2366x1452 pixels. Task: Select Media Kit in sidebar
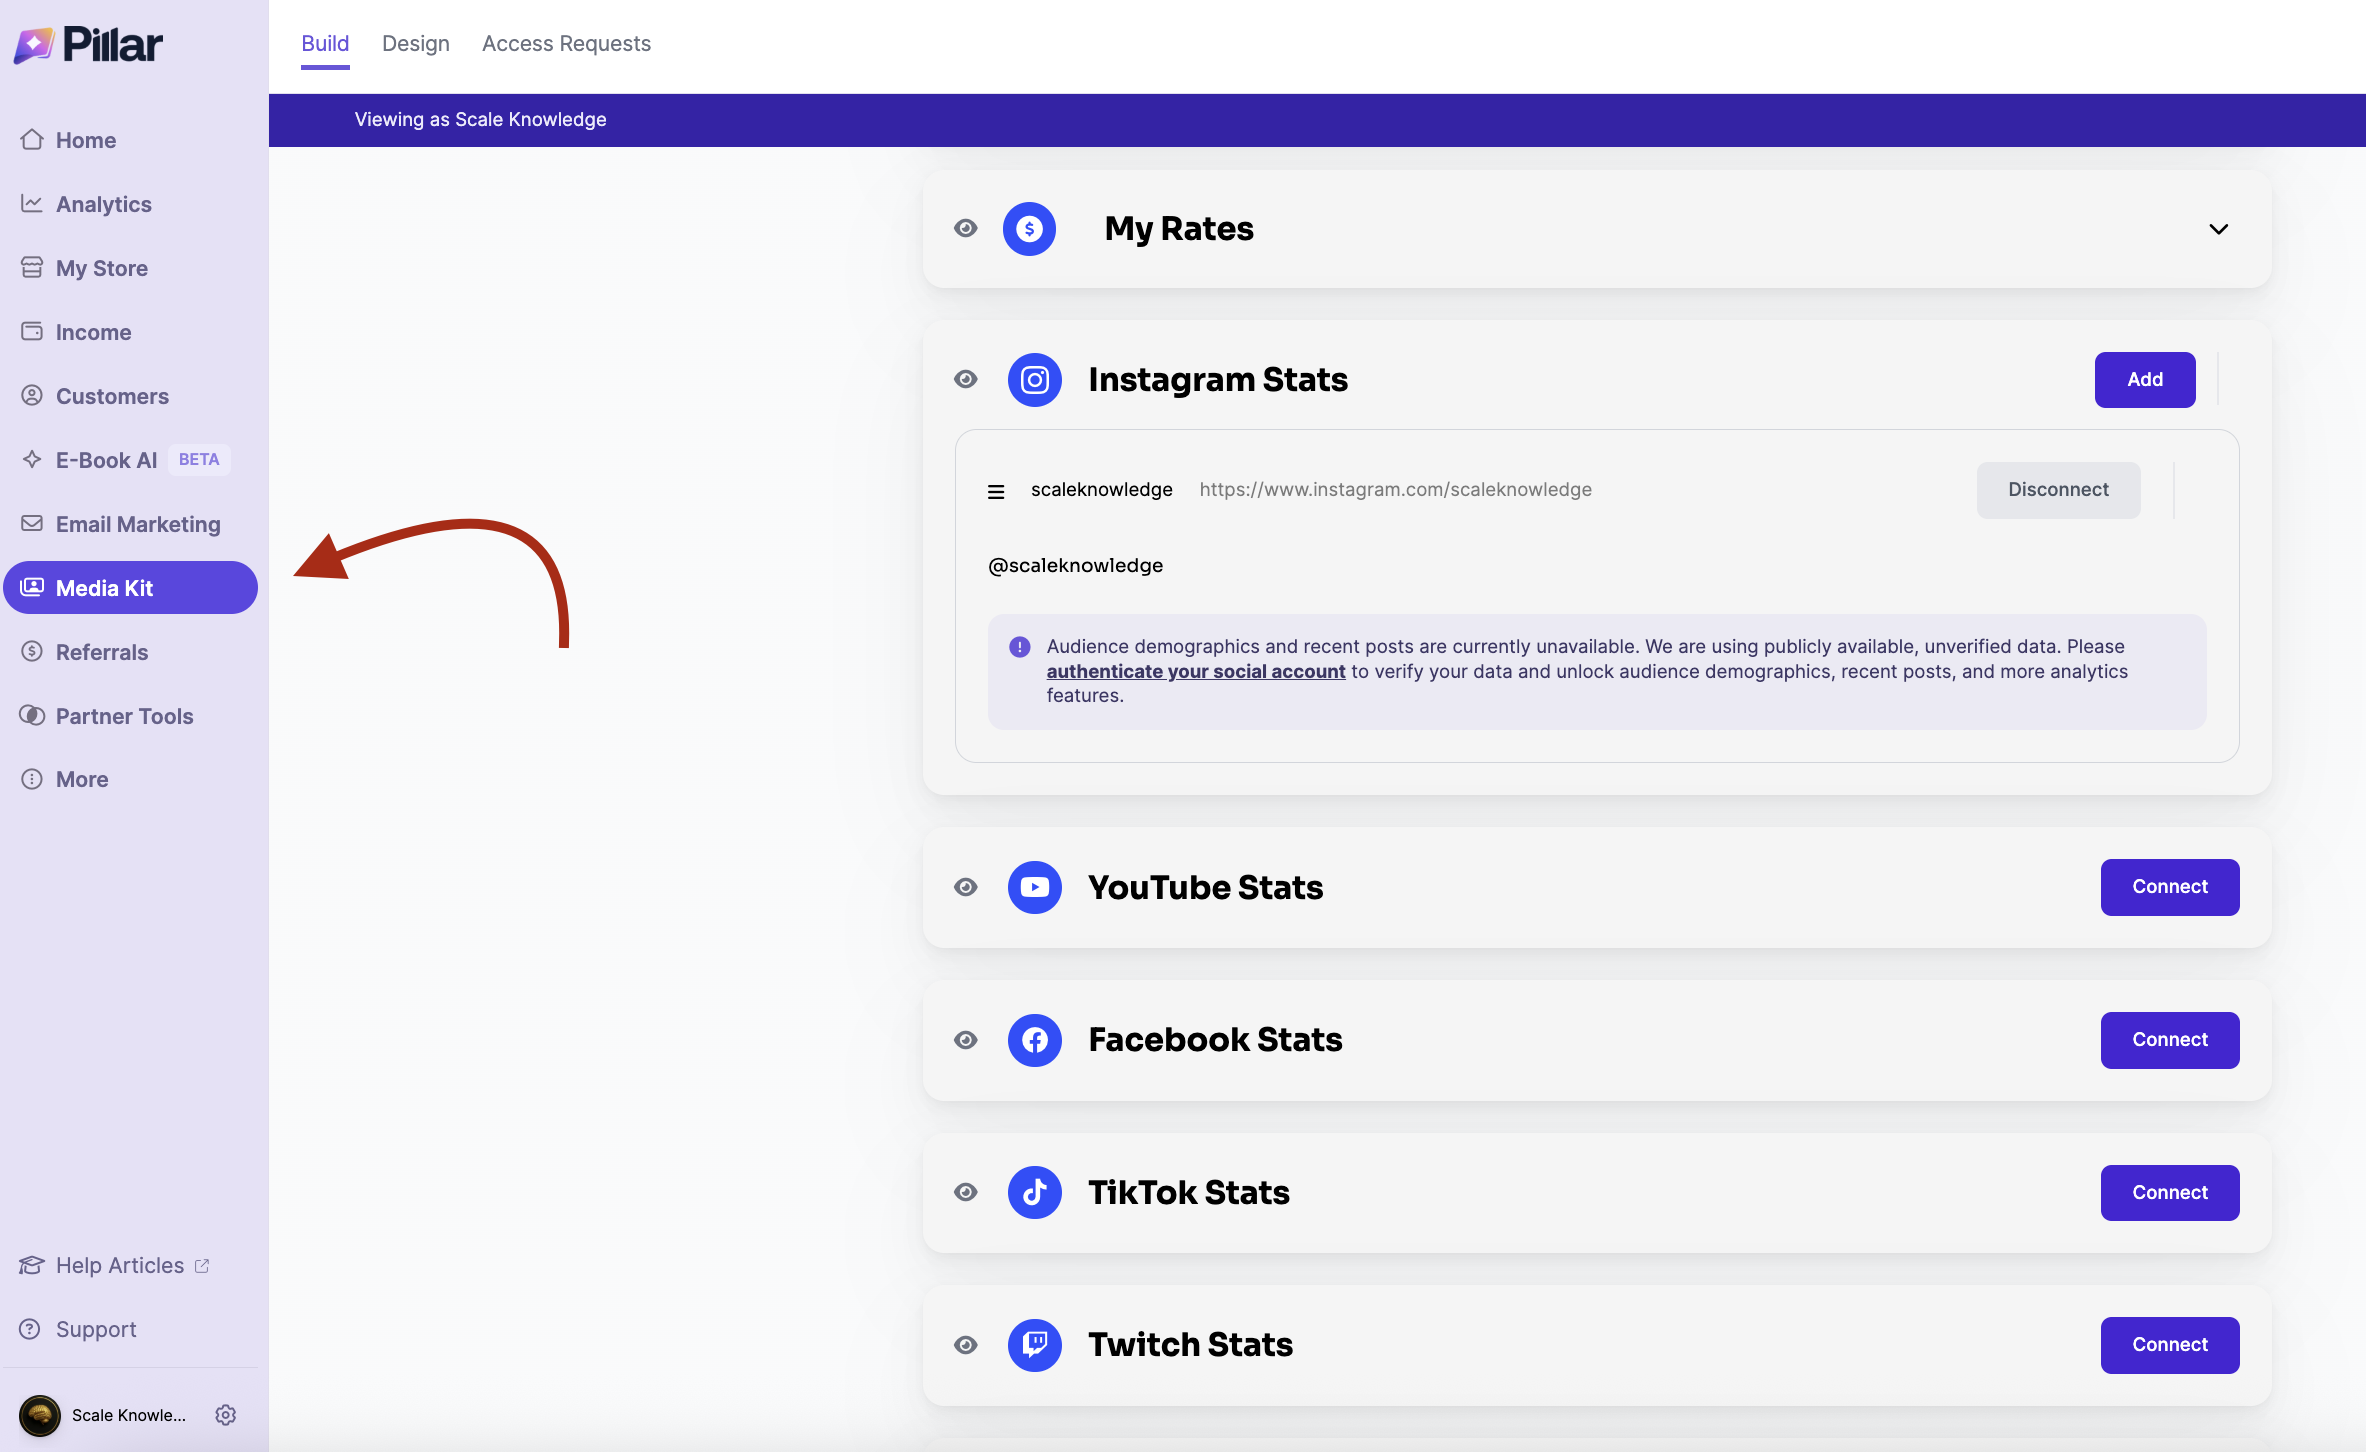pyautogui.click(x=130, y=588)
